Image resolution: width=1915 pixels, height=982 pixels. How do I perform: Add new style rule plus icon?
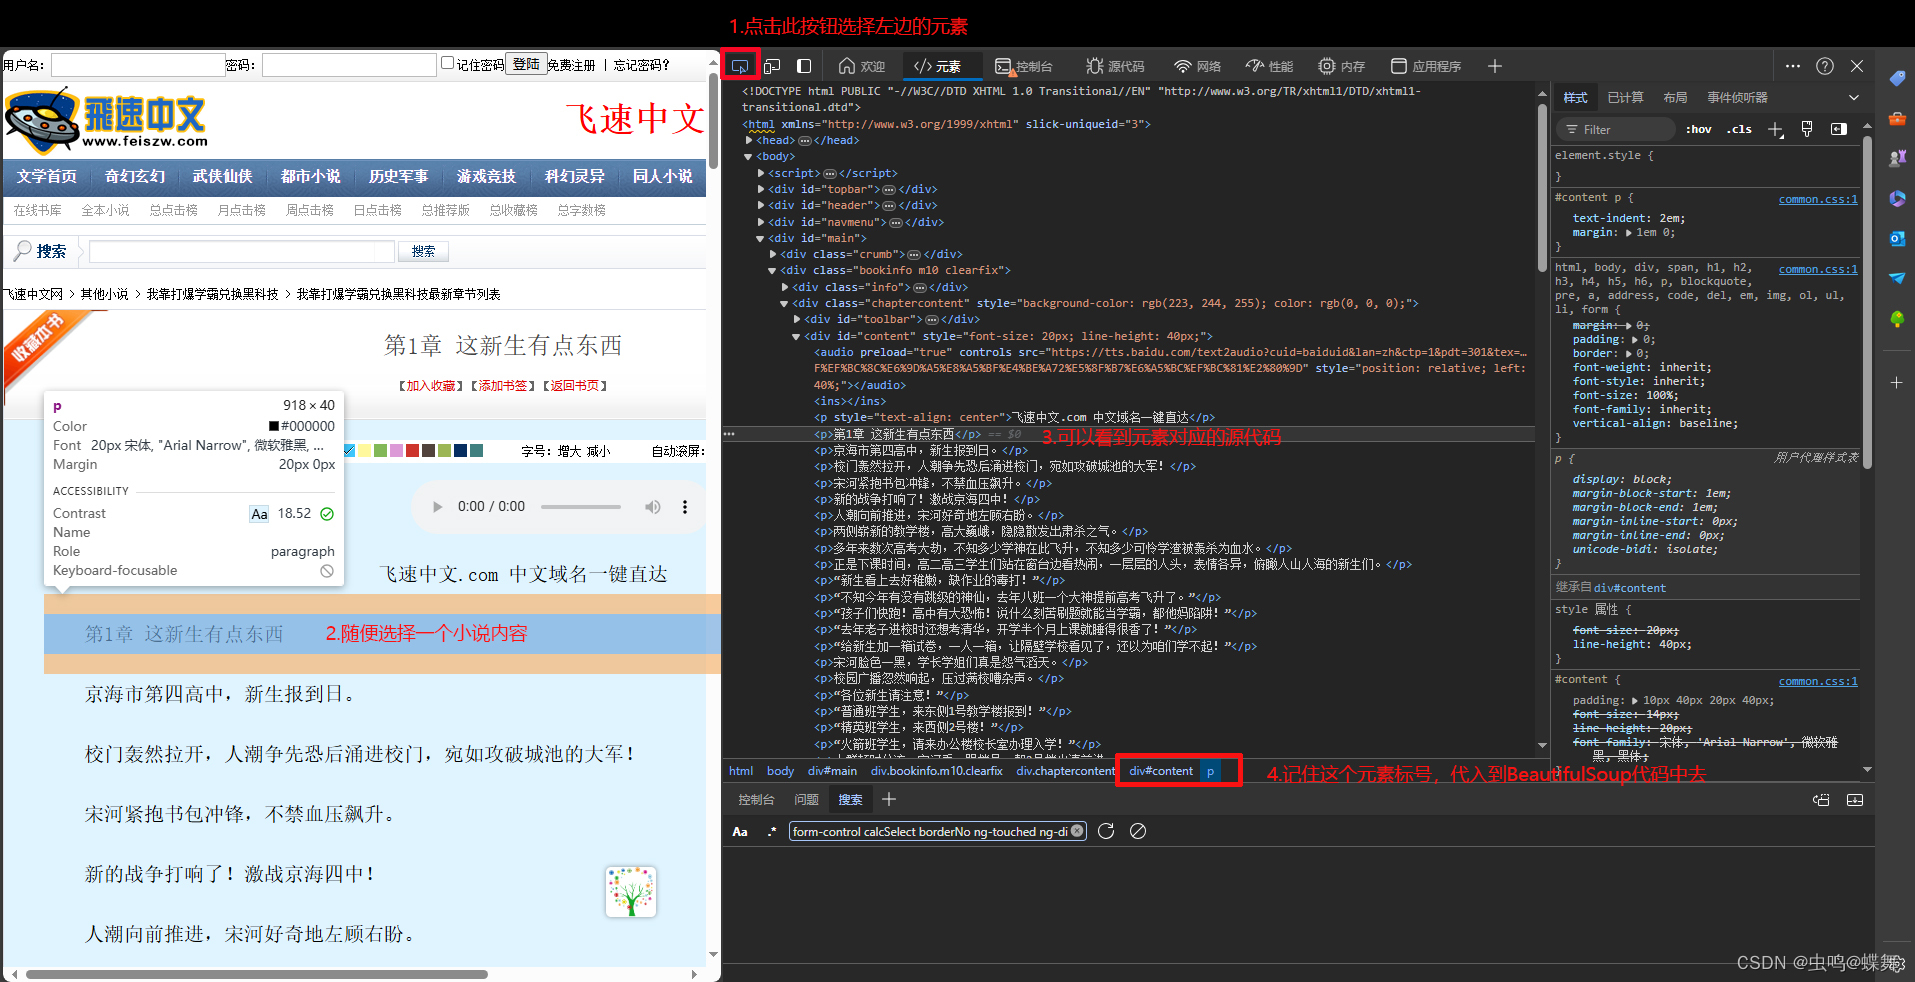pyautogui.click(x=1775, y=129)
